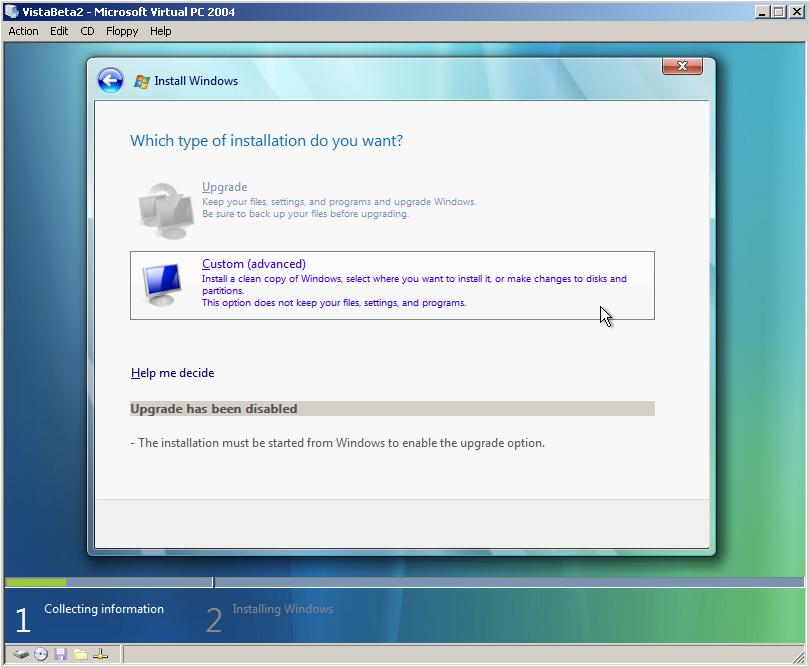Select the Upgrade monitor icon
The image size is (809, 668).
pos(163,207)
